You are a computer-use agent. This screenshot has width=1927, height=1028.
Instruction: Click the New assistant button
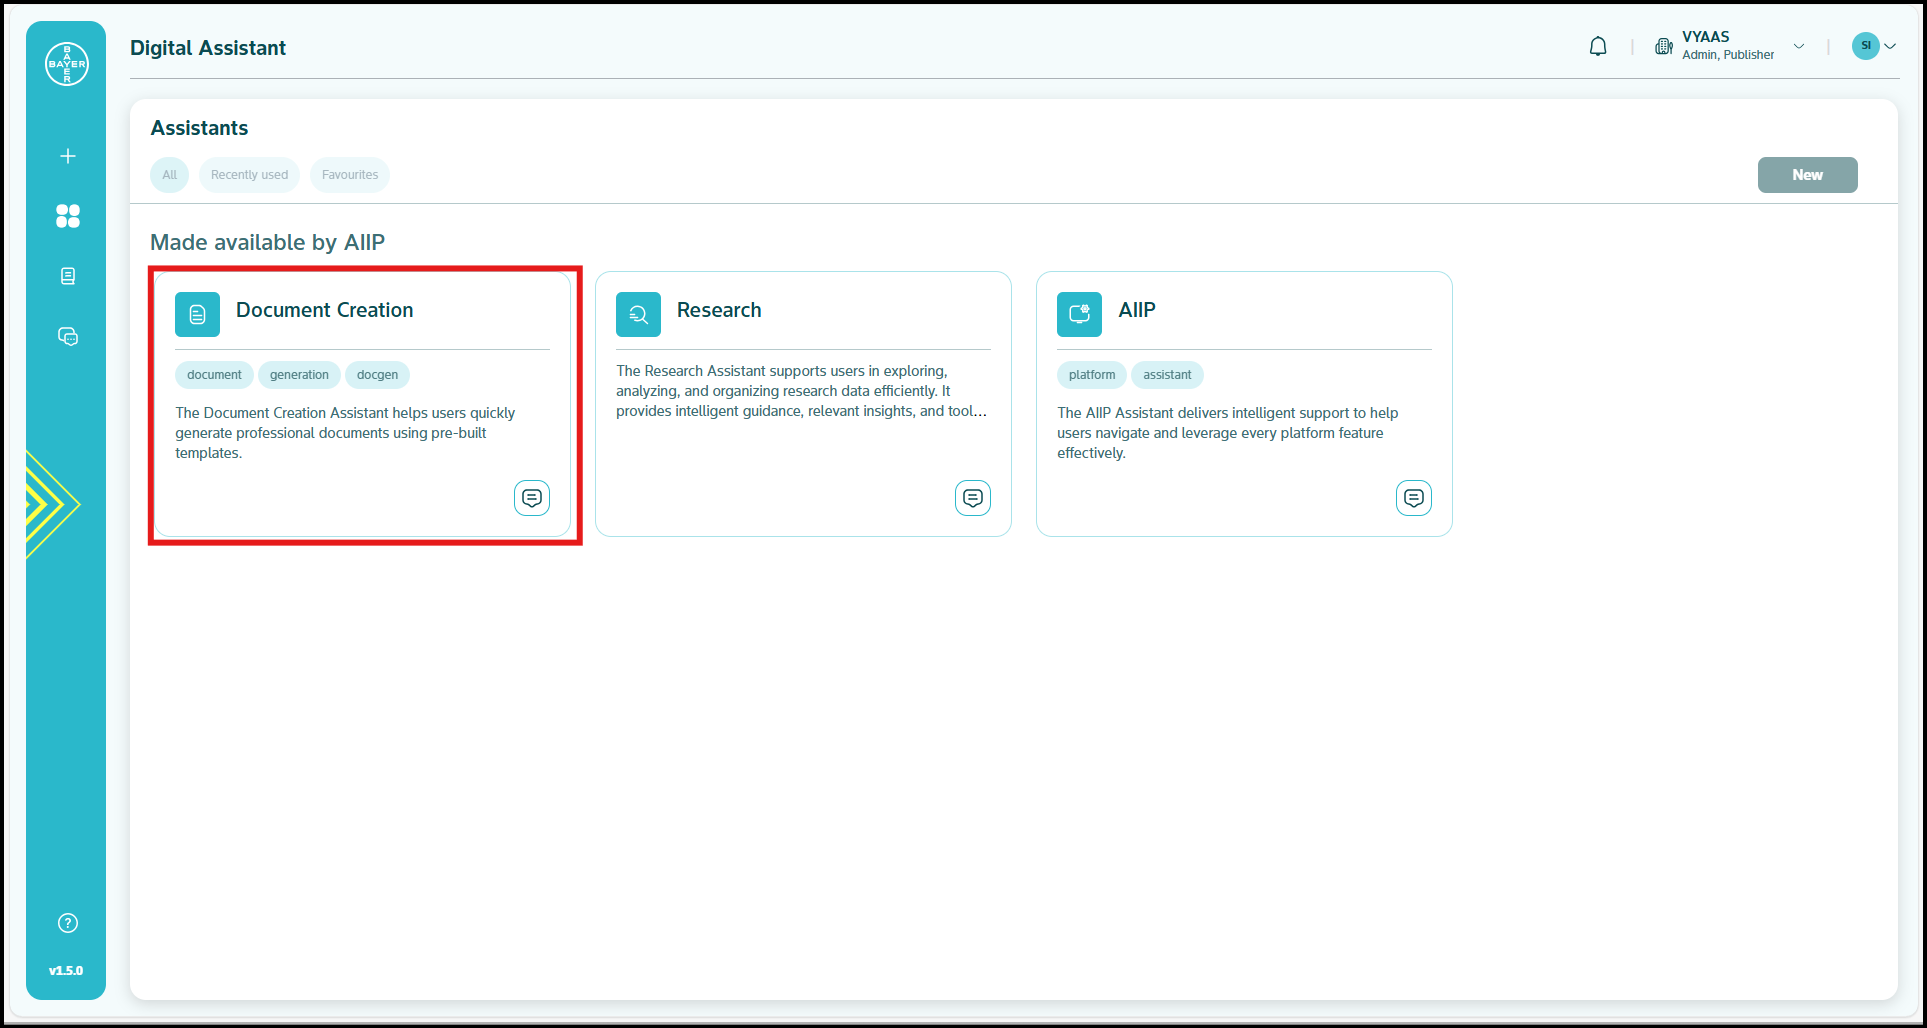1807,175
